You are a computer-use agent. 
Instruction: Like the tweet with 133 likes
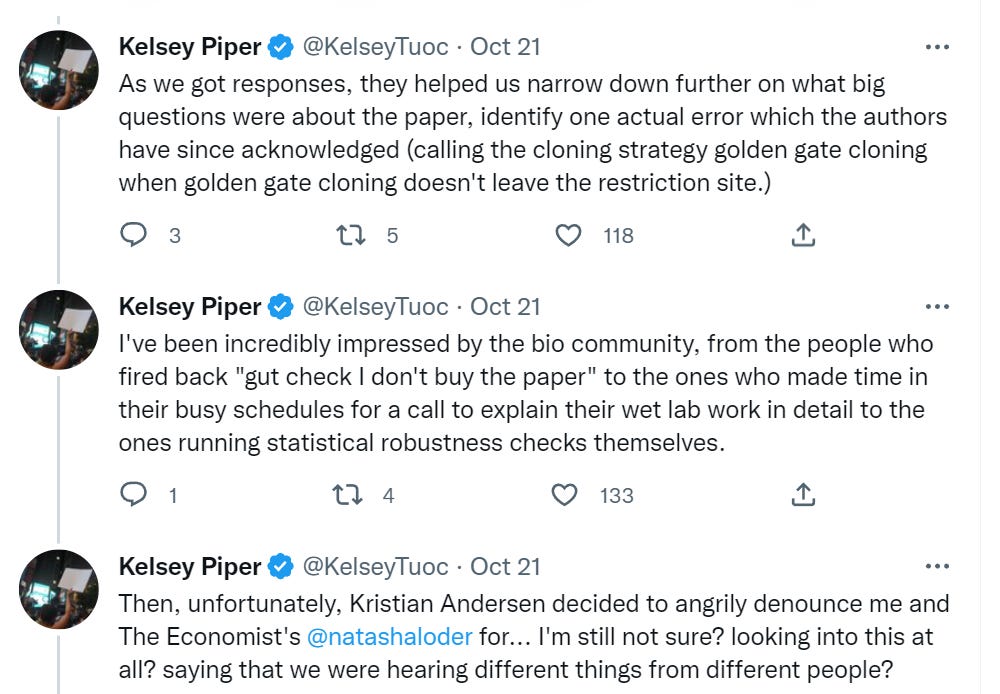(566, 495)
